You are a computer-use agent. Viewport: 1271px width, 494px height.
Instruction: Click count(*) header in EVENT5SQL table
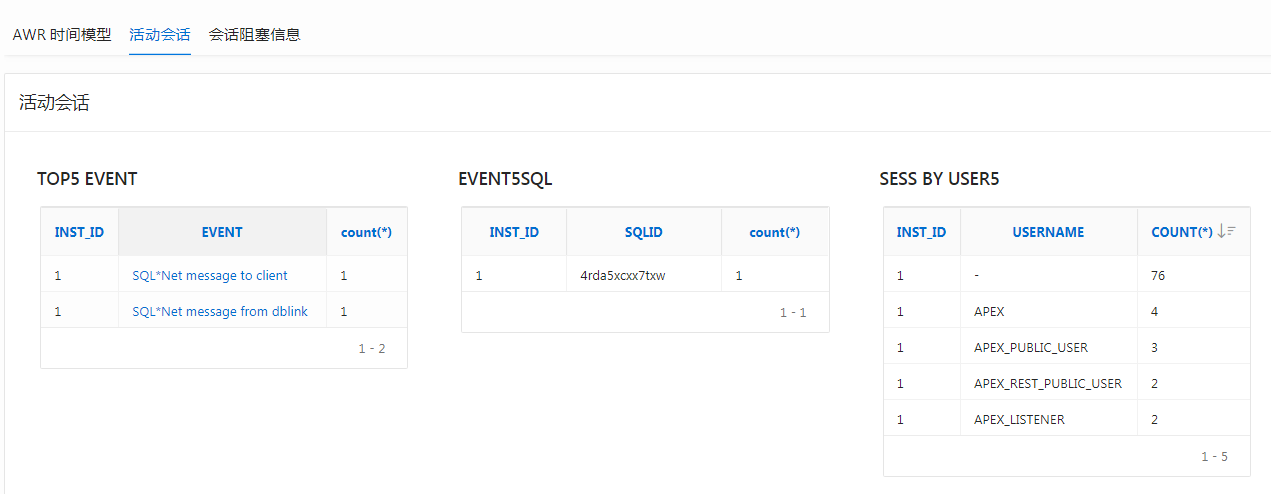775,232
